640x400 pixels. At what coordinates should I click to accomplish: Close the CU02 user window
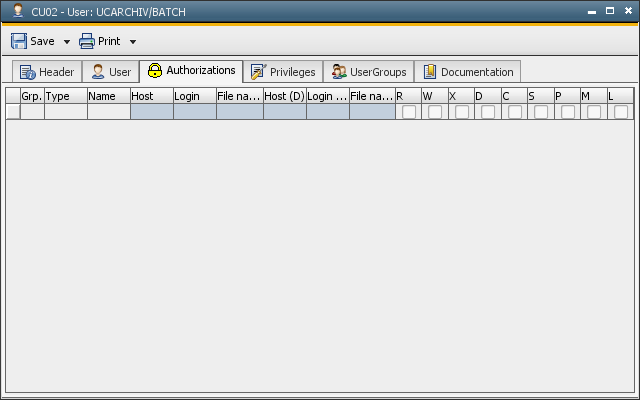pos(628,11)
